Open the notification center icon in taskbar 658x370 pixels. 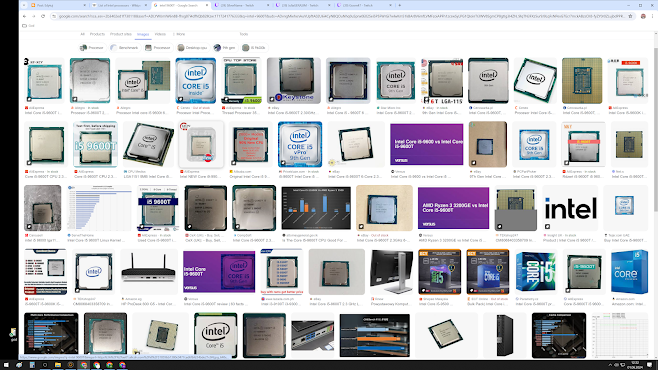point(650,365)
